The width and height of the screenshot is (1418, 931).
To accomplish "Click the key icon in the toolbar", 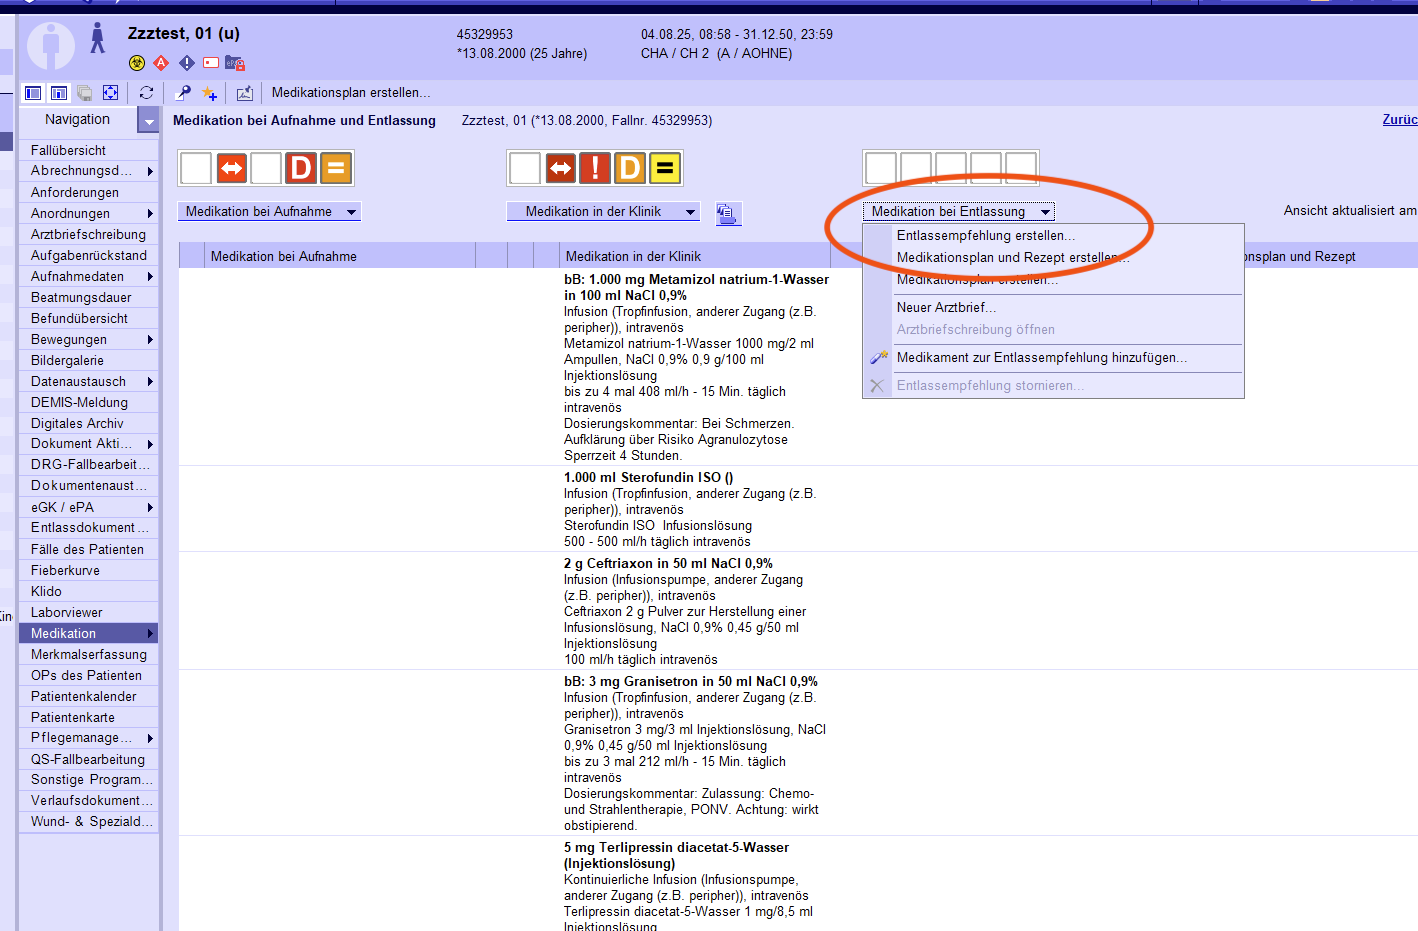I will tap(183, 93).
